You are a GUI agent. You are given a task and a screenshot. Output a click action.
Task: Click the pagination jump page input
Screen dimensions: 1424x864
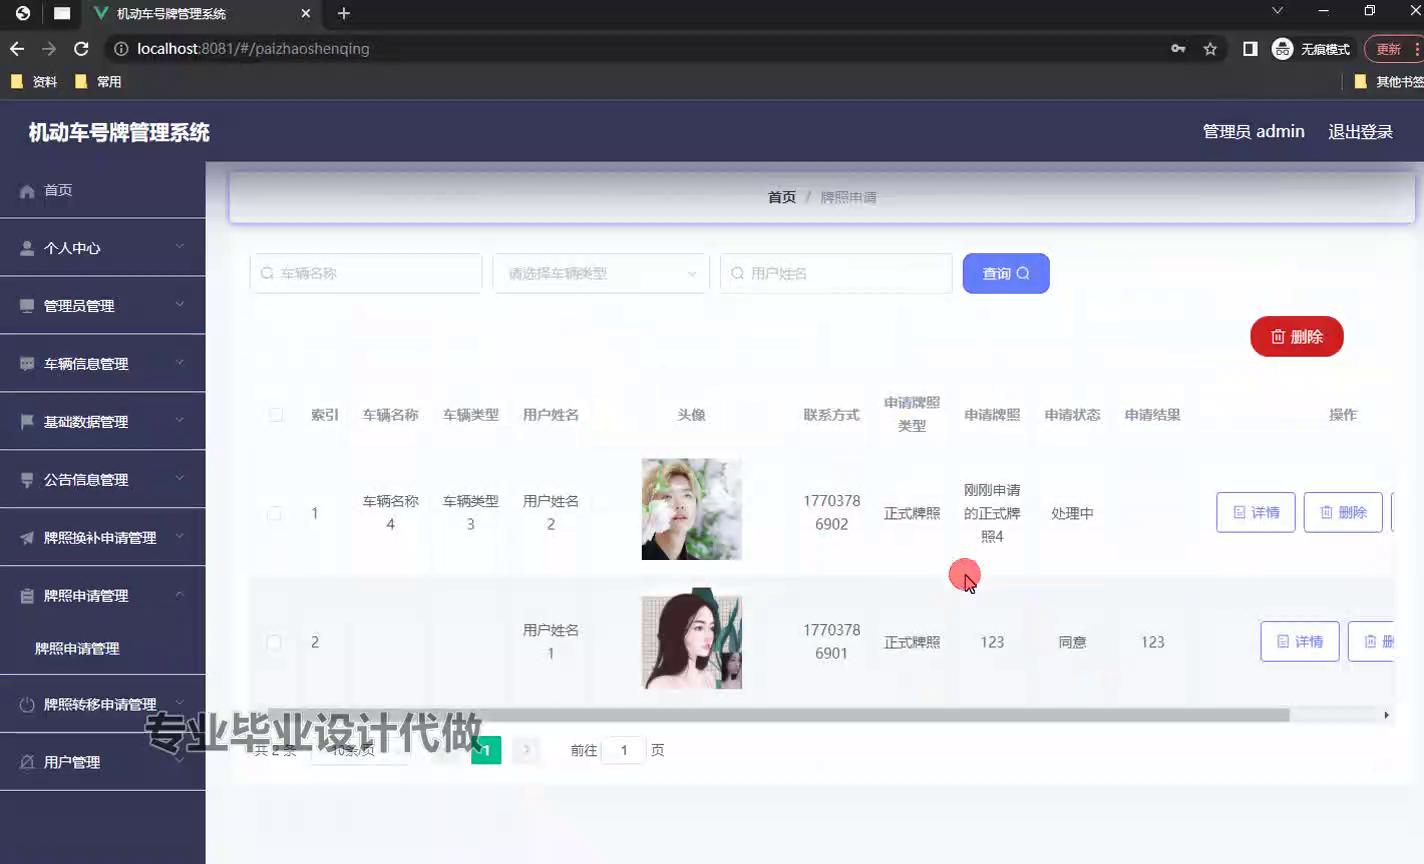point(624,750)
